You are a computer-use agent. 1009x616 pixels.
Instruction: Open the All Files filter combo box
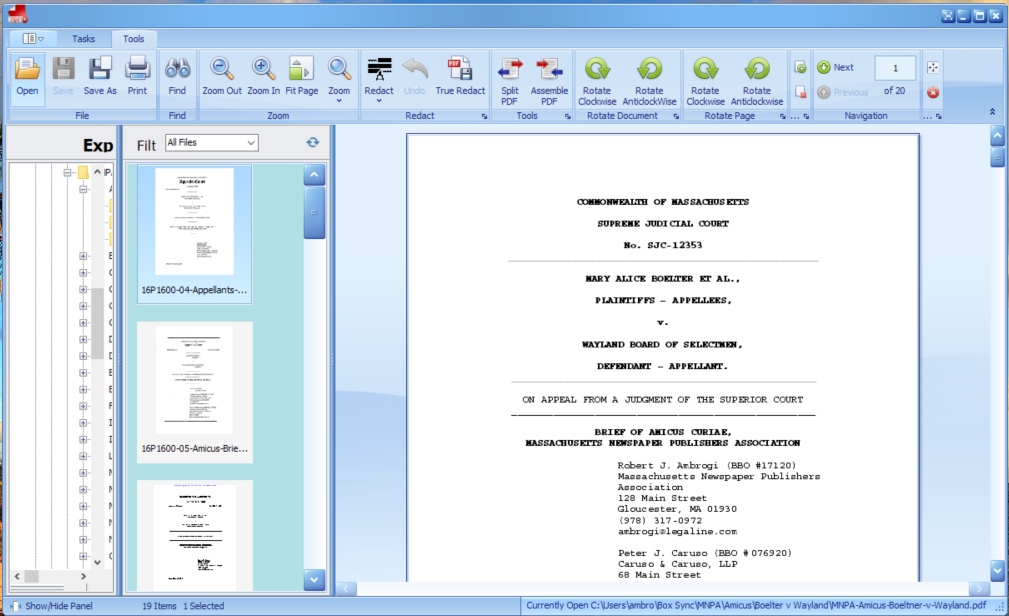point(212,143)
